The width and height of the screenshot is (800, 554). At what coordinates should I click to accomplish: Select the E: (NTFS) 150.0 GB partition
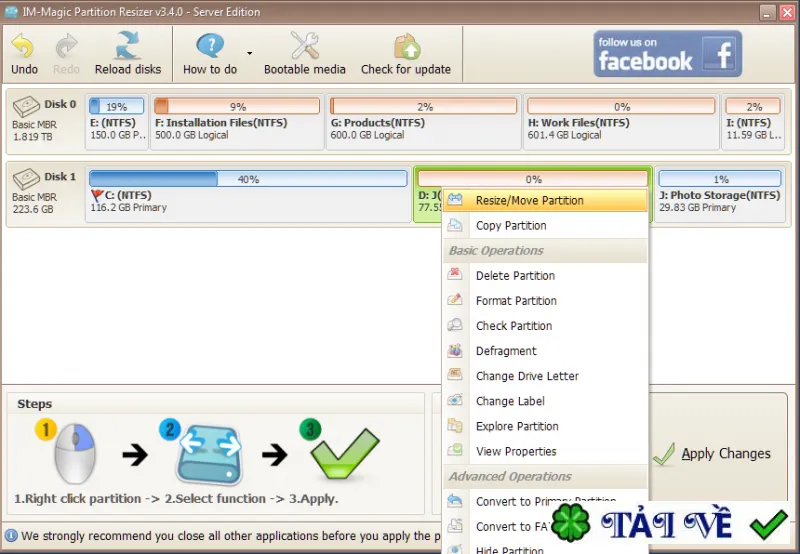pyautogui.click(x=117, y=121)
